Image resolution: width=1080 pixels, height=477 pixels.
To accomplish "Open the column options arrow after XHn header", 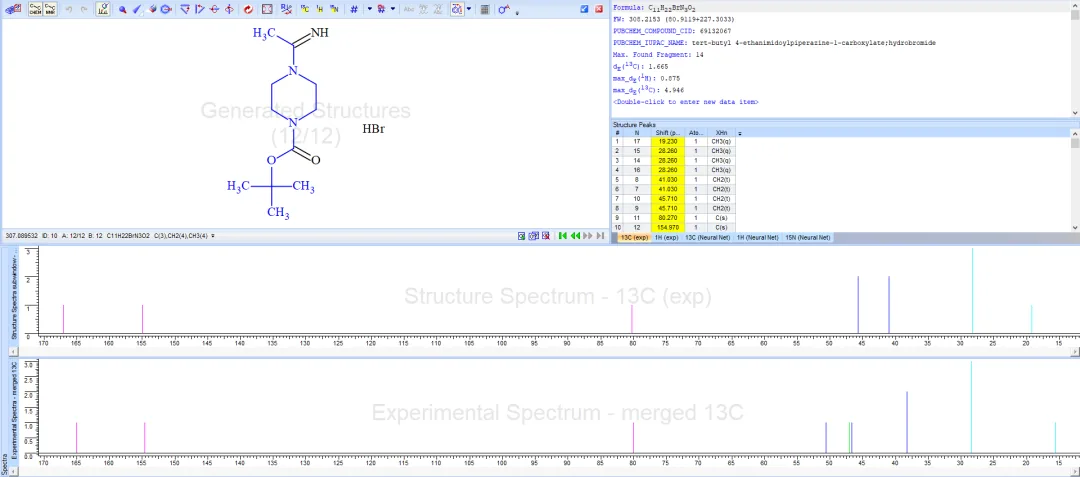I will tap(740, 134).
